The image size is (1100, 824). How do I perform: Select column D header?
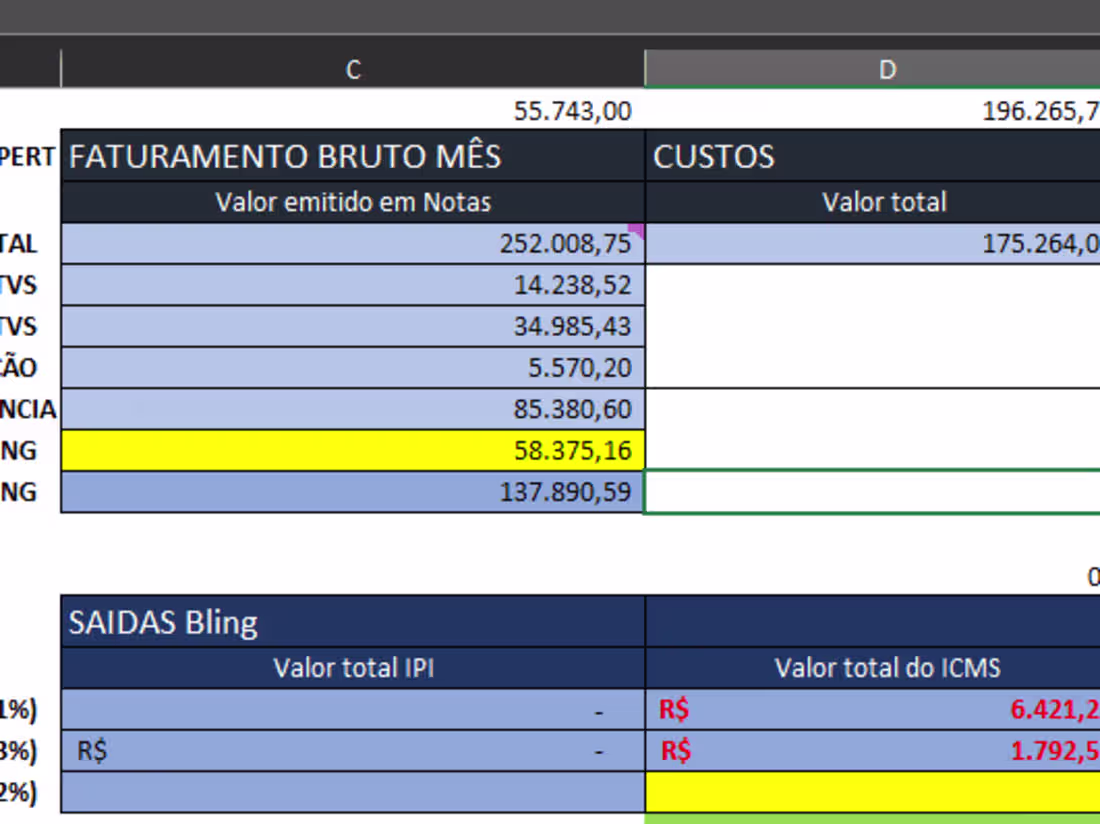tap(886, 70)
